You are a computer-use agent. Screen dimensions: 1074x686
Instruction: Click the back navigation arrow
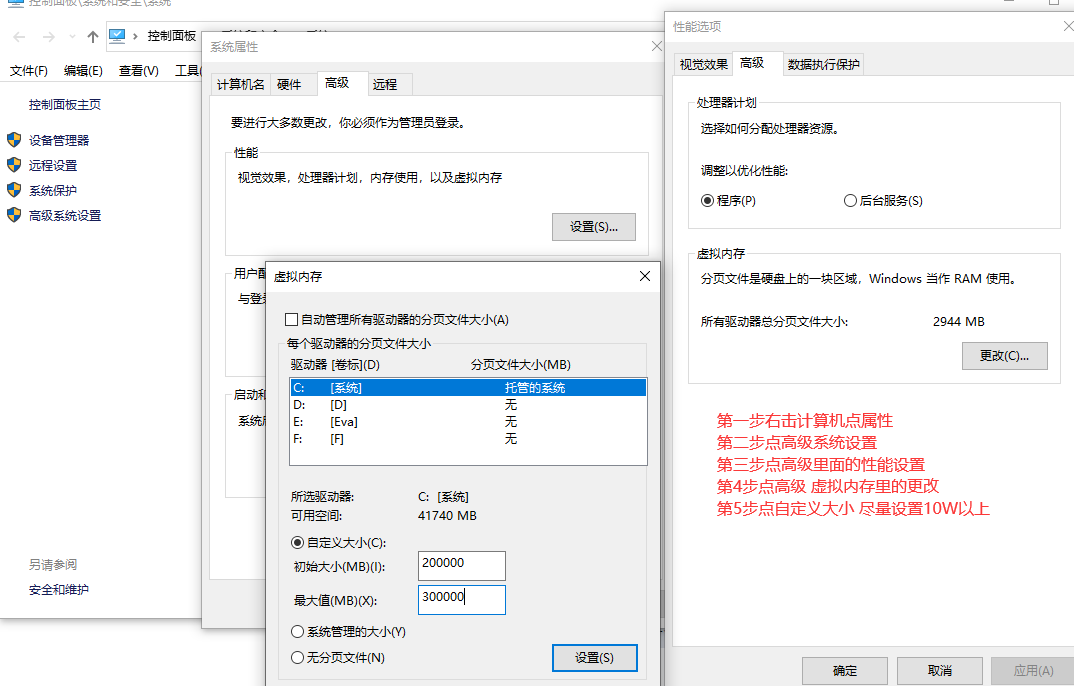[19, 36]
